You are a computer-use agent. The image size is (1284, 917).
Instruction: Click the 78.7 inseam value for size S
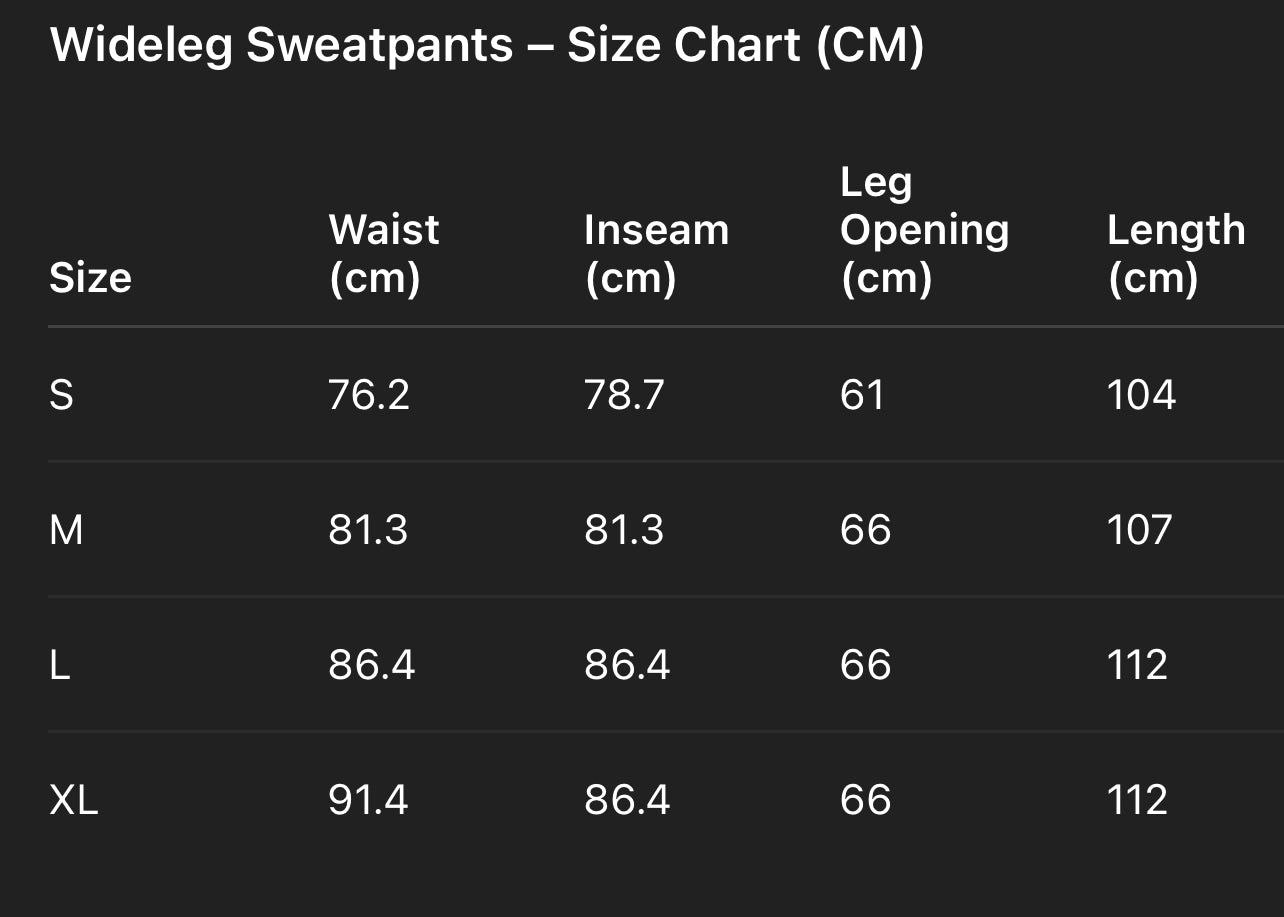(624, 396)
